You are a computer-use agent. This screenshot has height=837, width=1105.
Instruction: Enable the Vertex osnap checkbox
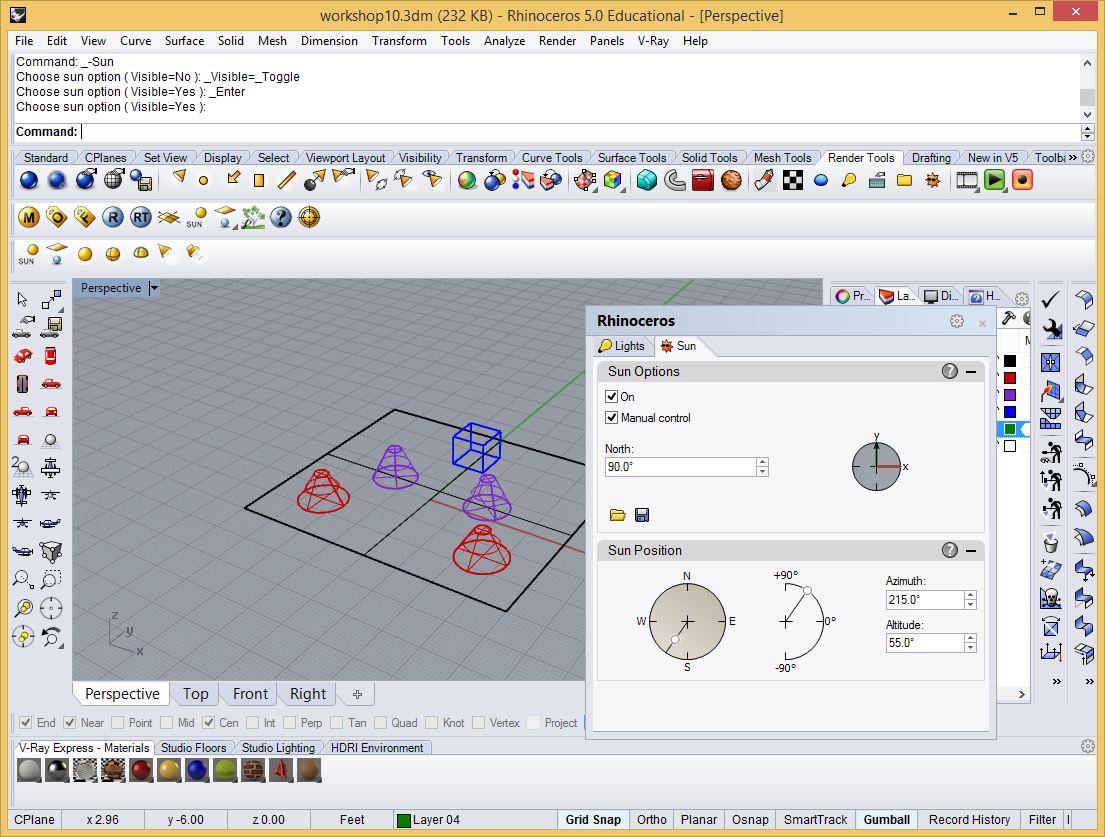point(479,723)
